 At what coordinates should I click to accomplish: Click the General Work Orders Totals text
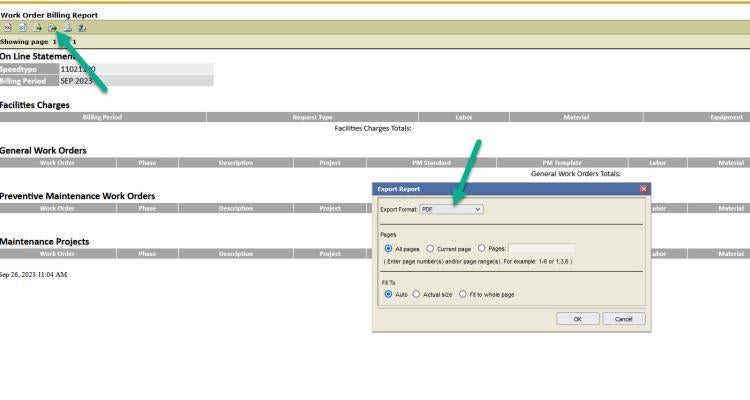click(576, 174)
